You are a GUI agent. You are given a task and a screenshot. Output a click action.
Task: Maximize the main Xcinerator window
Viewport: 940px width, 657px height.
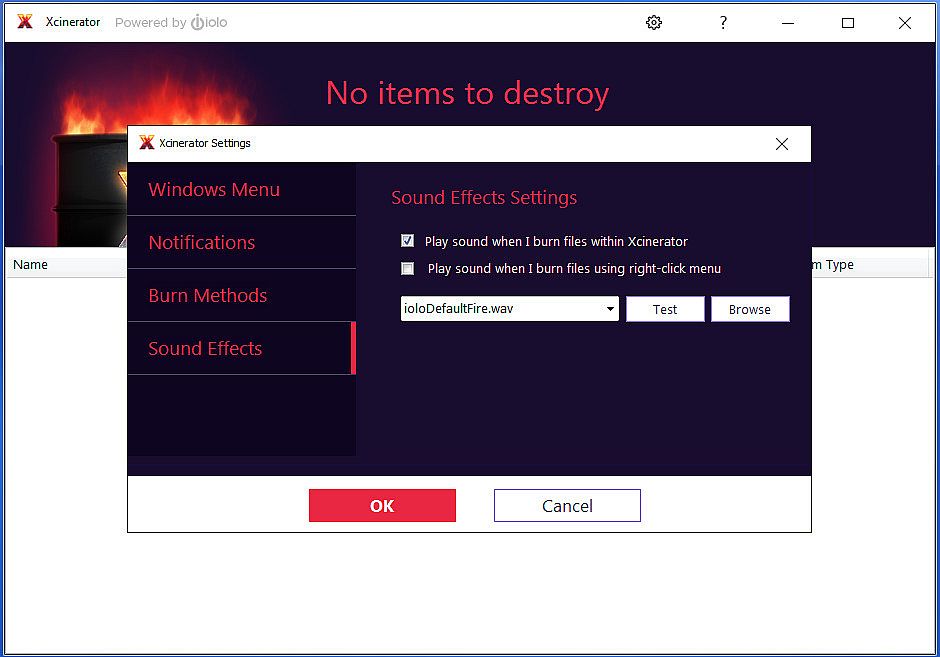848,23
